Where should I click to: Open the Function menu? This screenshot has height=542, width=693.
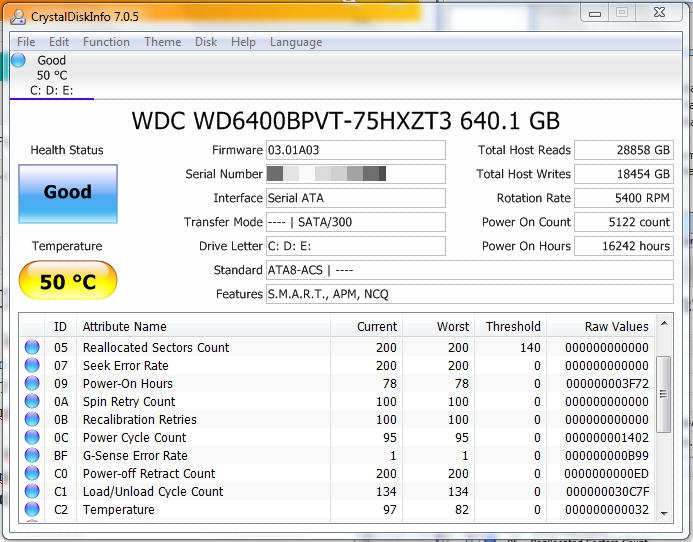[107, 42]
